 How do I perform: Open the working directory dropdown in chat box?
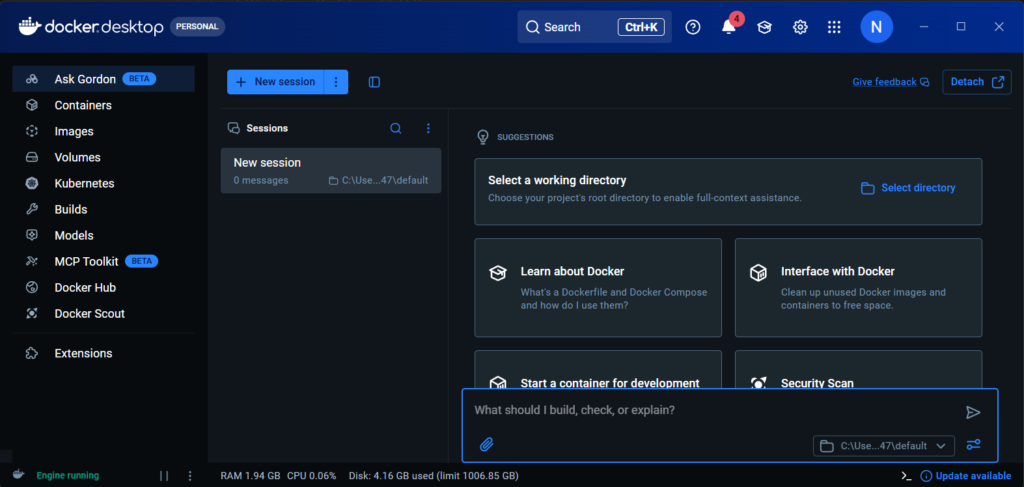click(x=885, y=446)
